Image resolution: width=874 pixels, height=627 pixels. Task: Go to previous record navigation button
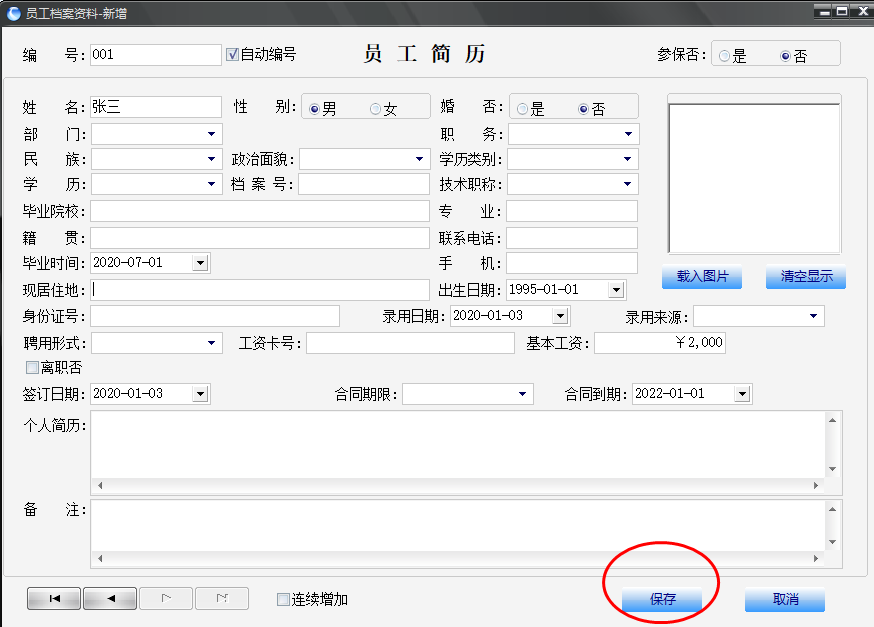110,598
